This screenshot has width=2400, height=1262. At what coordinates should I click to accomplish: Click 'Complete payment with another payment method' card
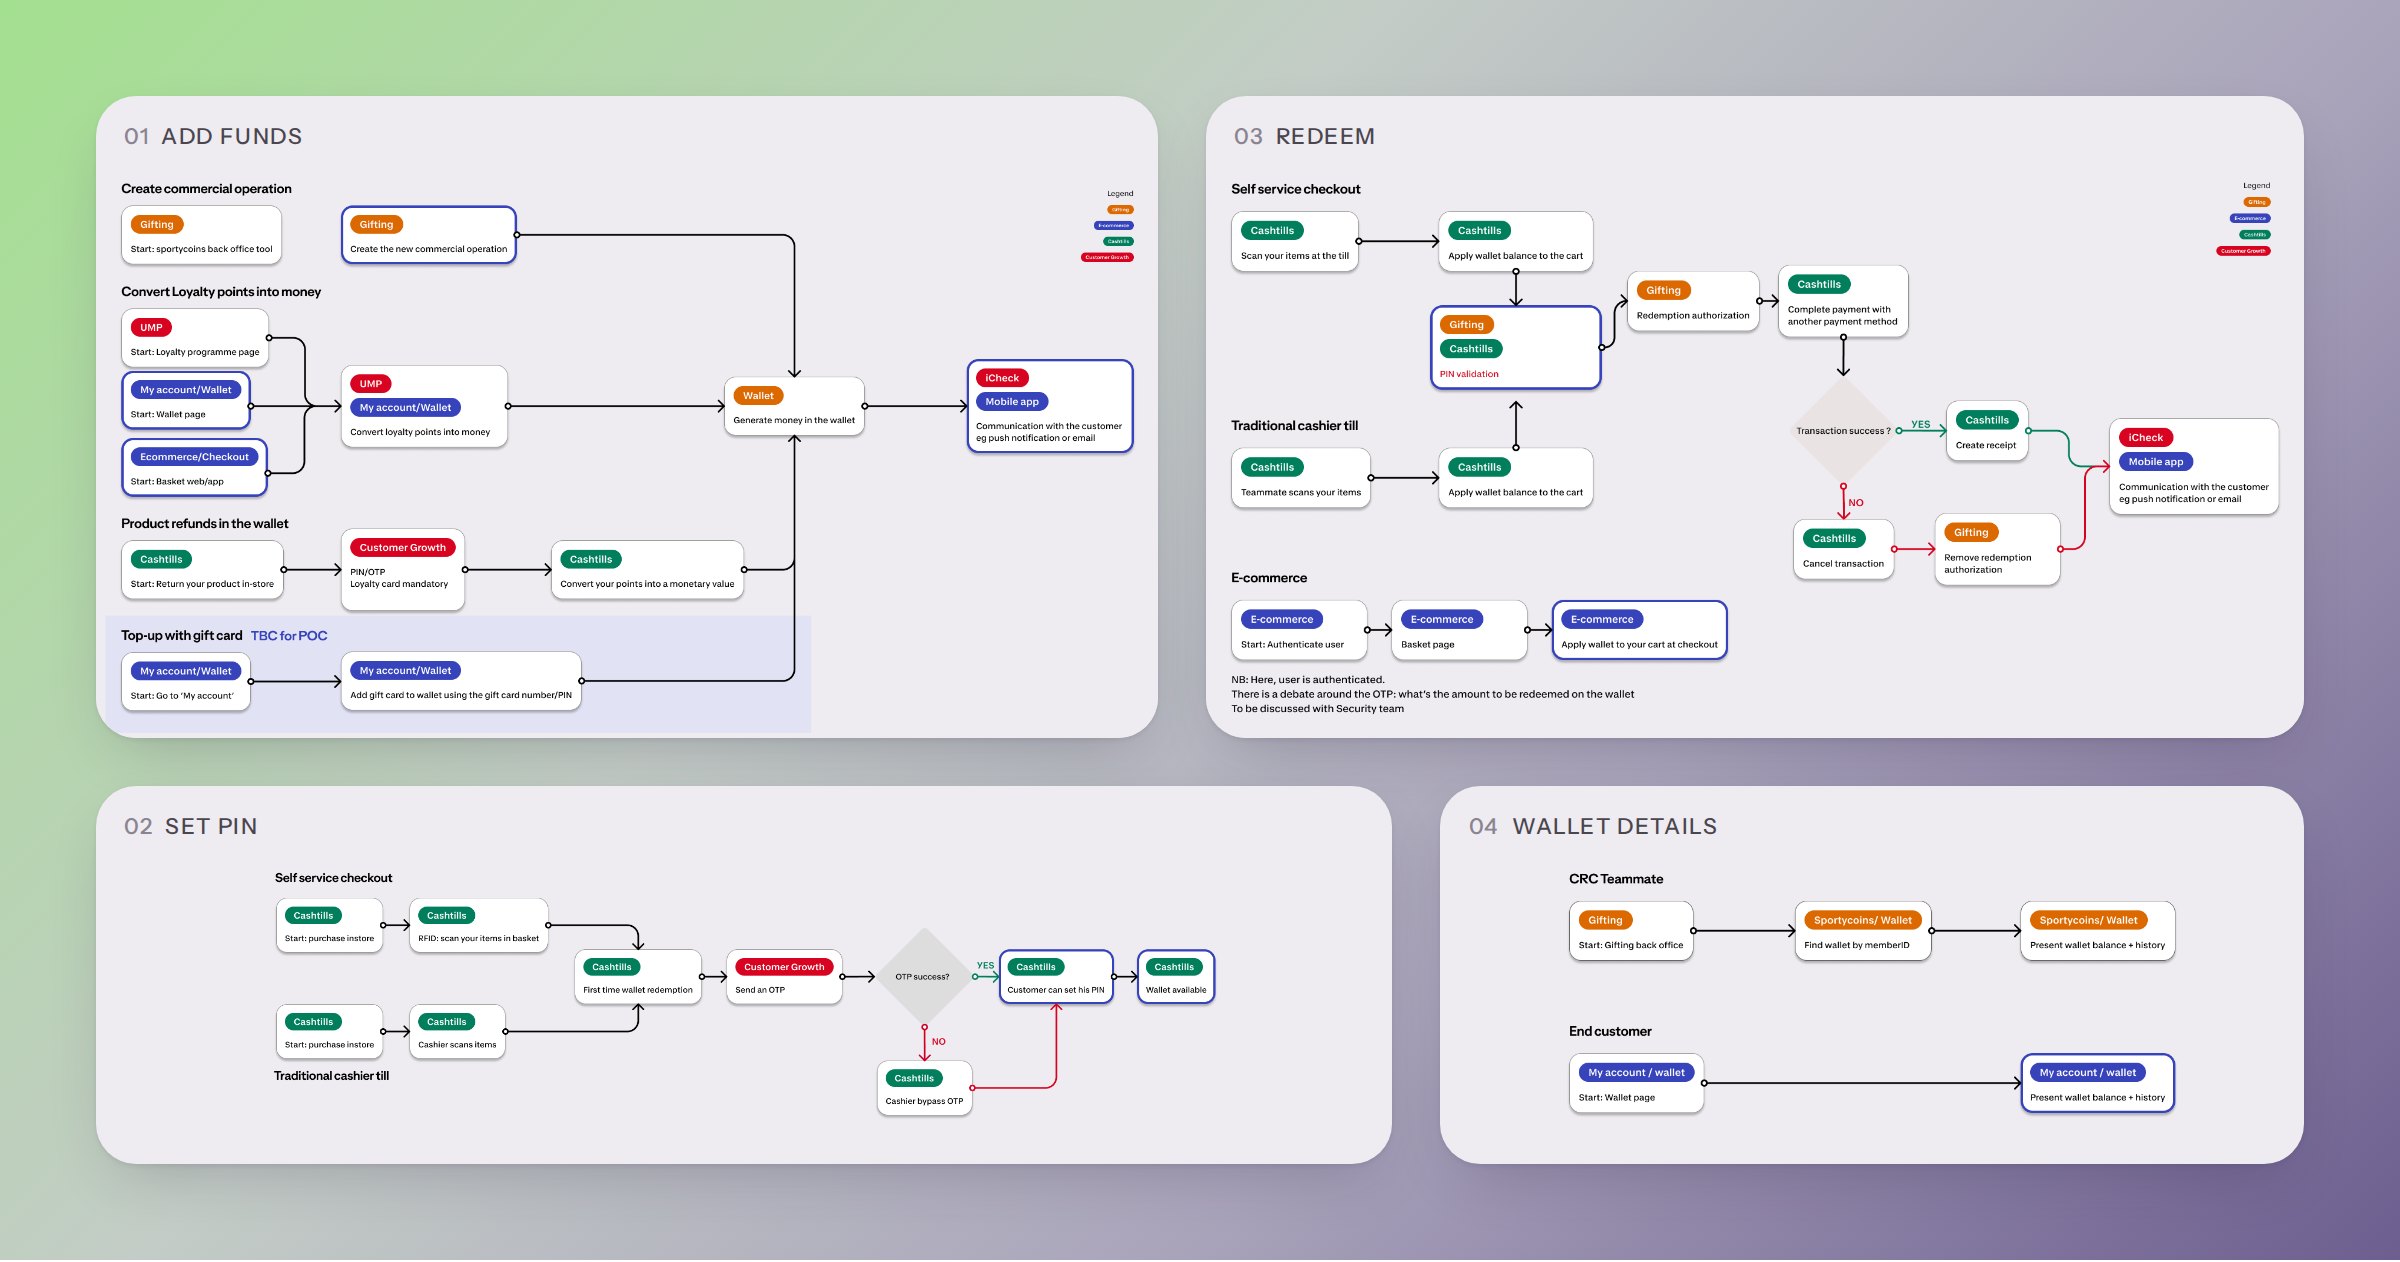(x=1843, y=301)
